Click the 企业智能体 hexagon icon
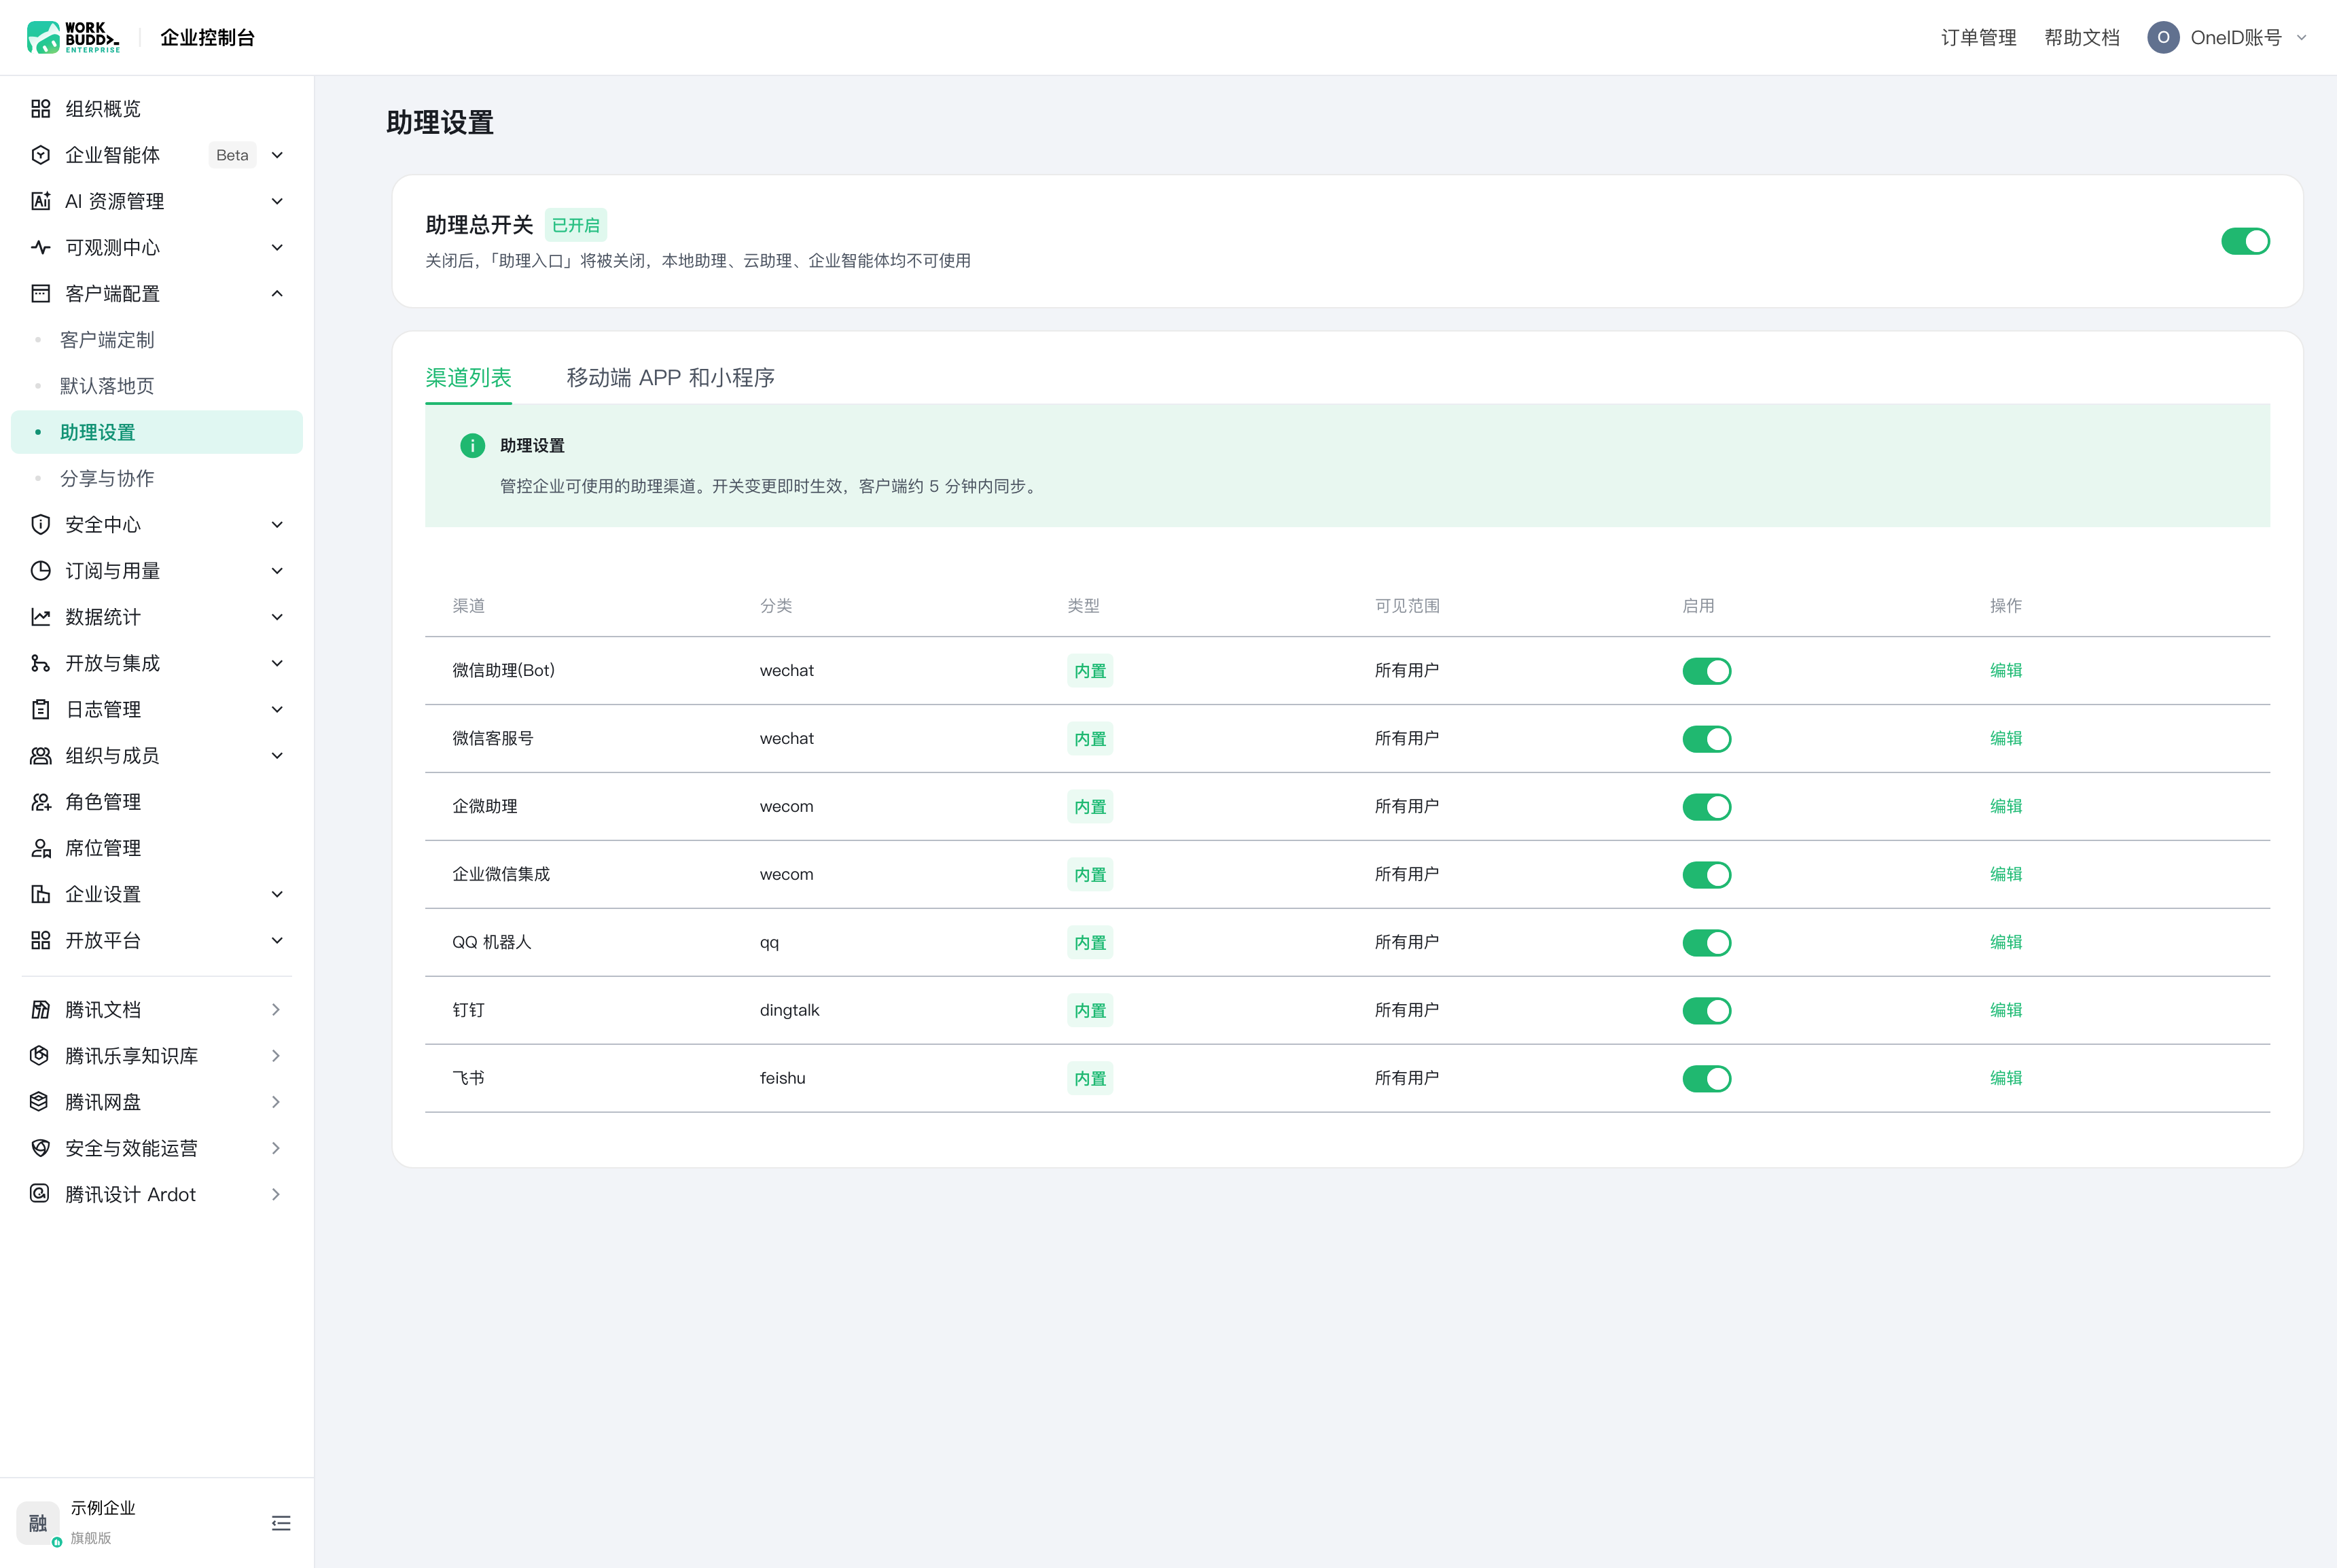The image size is (2337, 1568). point(40,155)
